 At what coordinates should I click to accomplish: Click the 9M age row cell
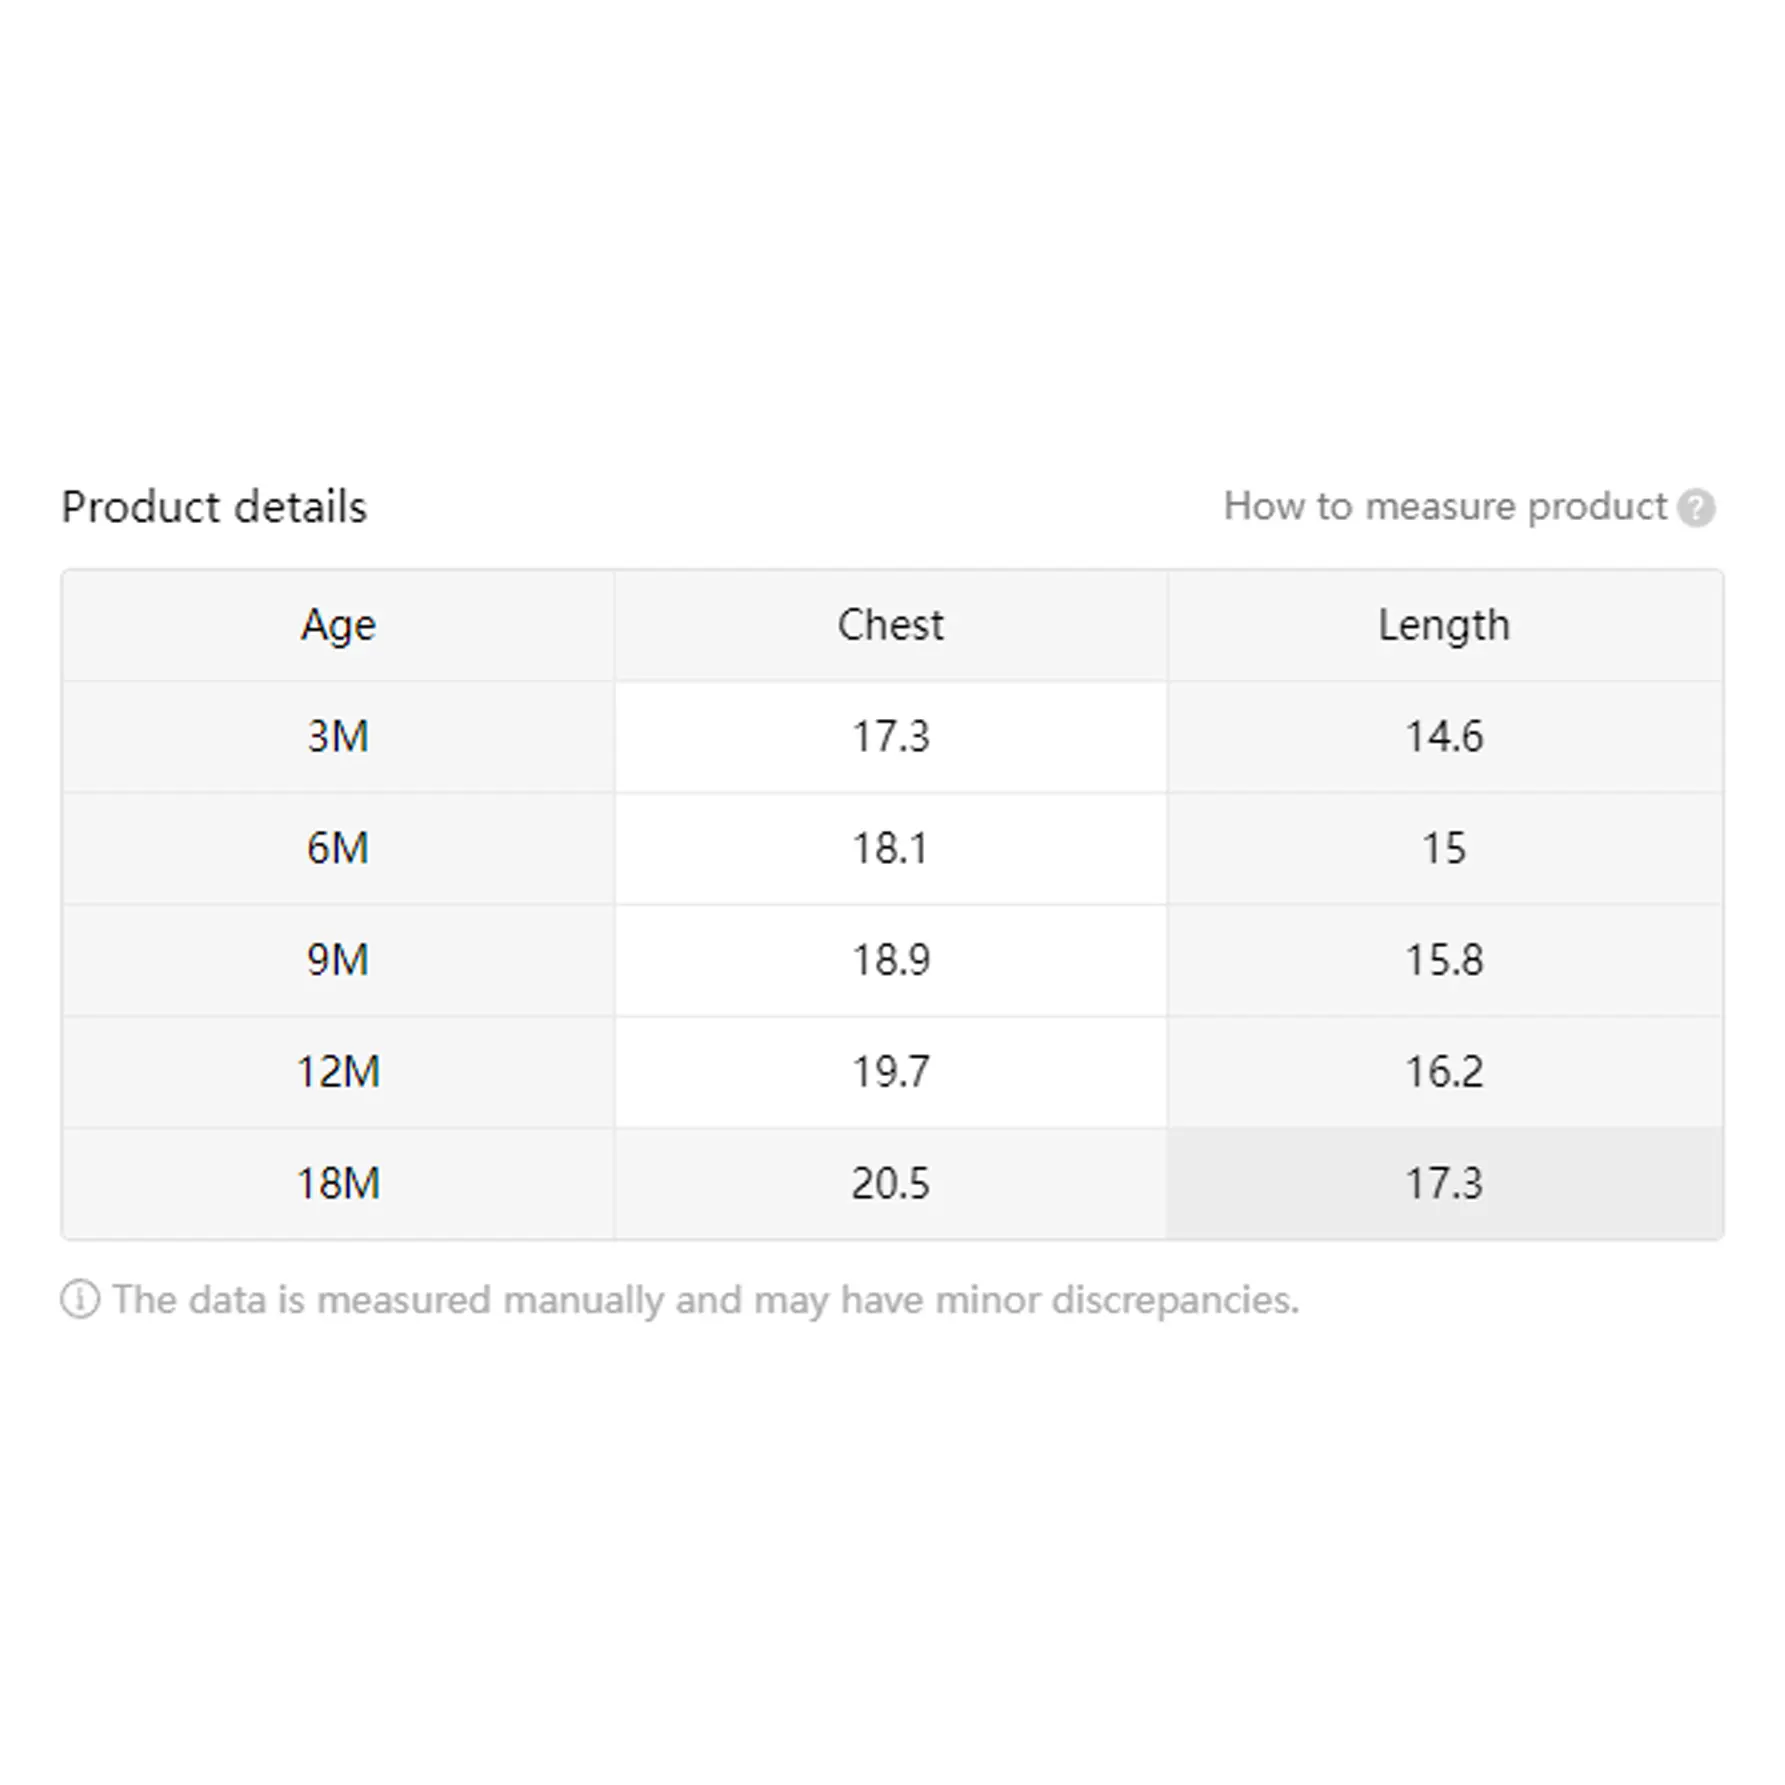tap(338, 960)
